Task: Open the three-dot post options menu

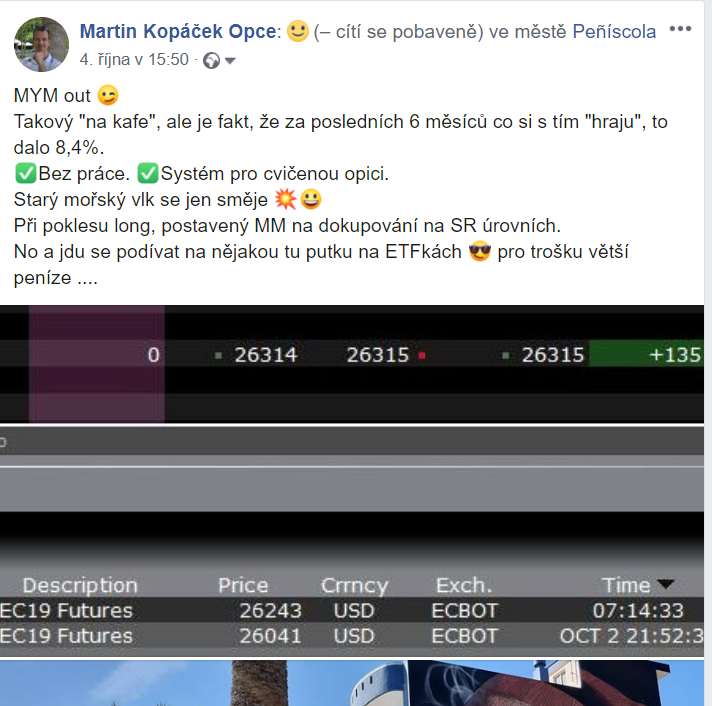Action: coord(680,29)
